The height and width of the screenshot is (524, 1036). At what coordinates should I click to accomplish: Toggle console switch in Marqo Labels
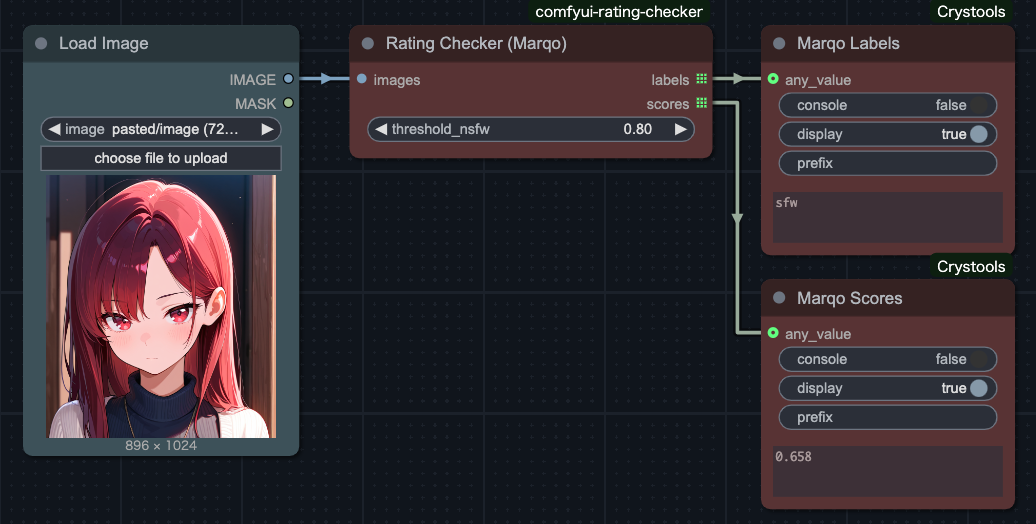(x=887, y=105)
